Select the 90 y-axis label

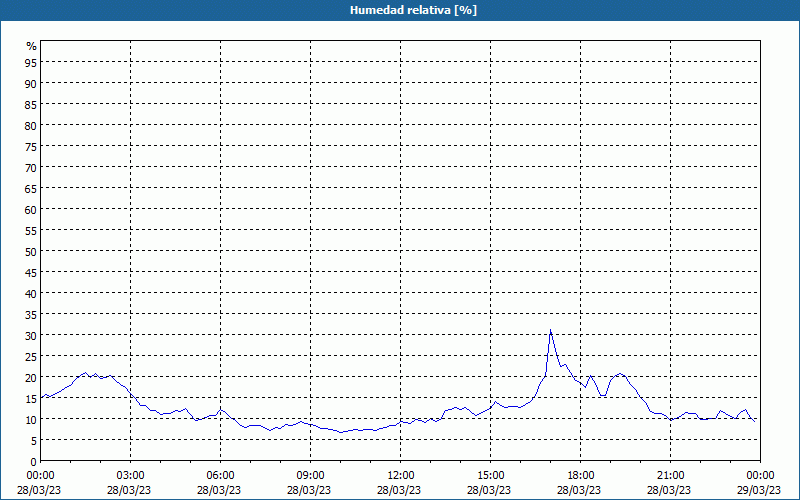click(x=31, y=84)
